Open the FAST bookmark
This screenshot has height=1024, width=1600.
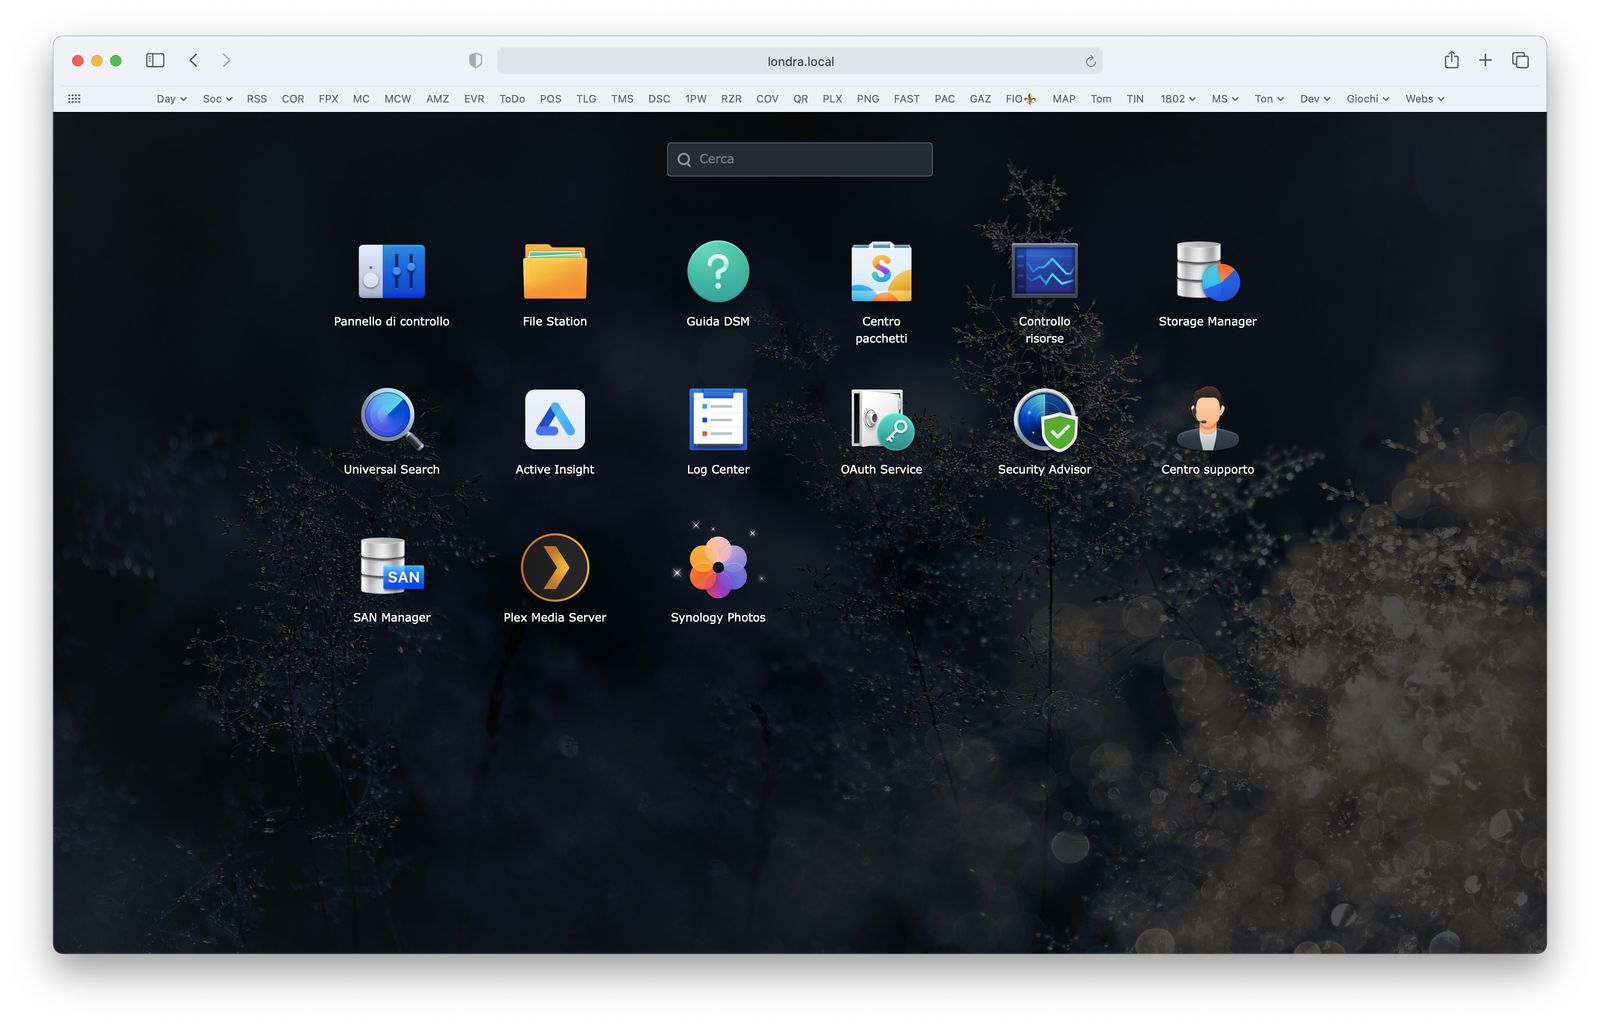(907, 99)
